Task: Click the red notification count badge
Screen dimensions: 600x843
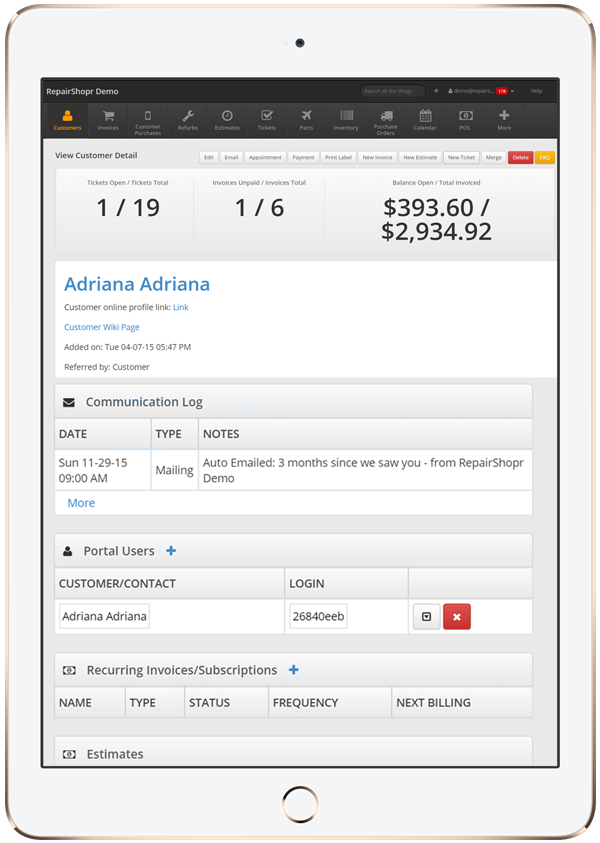Action: (x=502, y=91)
